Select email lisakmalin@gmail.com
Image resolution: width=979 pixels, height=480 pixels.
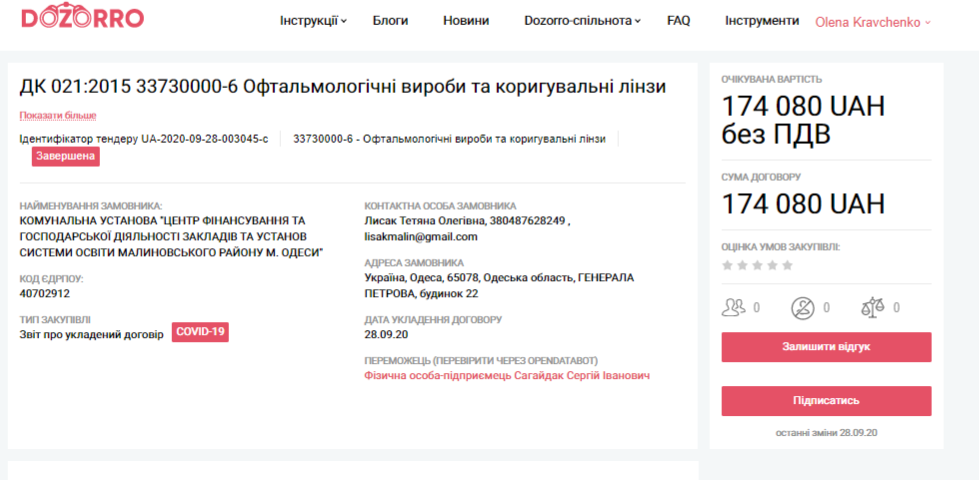coord(421,237)
